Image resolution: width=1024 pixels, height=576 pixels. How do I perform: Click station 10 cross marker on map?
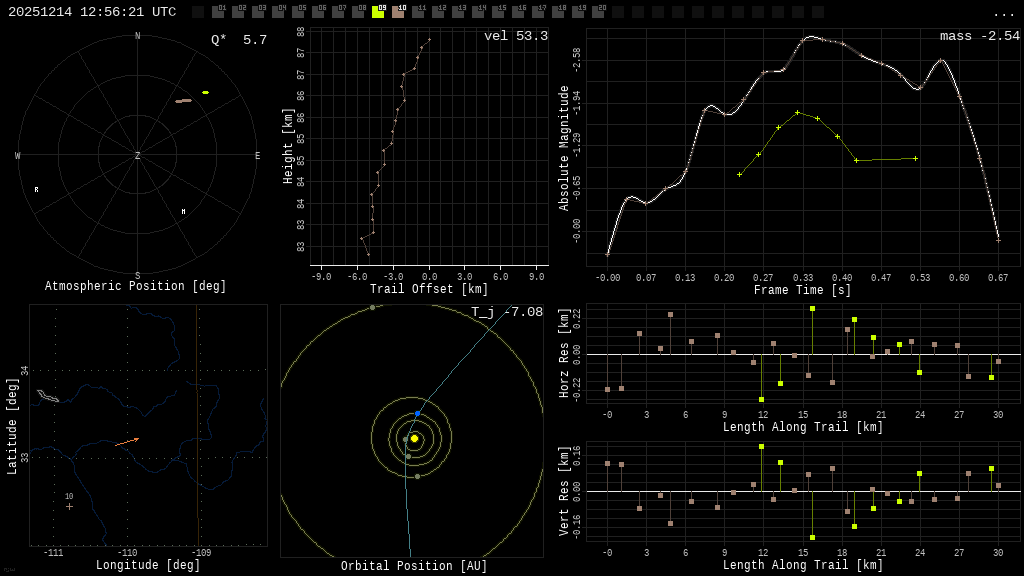[69, 506]
